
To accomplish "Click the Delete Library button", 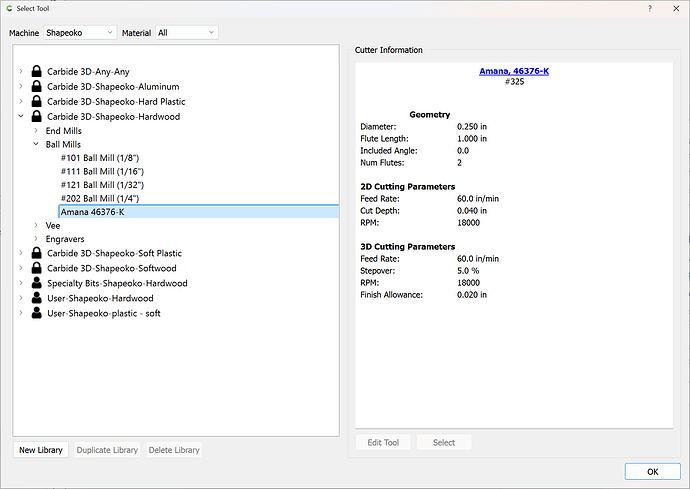I will (x=174, y=450).
